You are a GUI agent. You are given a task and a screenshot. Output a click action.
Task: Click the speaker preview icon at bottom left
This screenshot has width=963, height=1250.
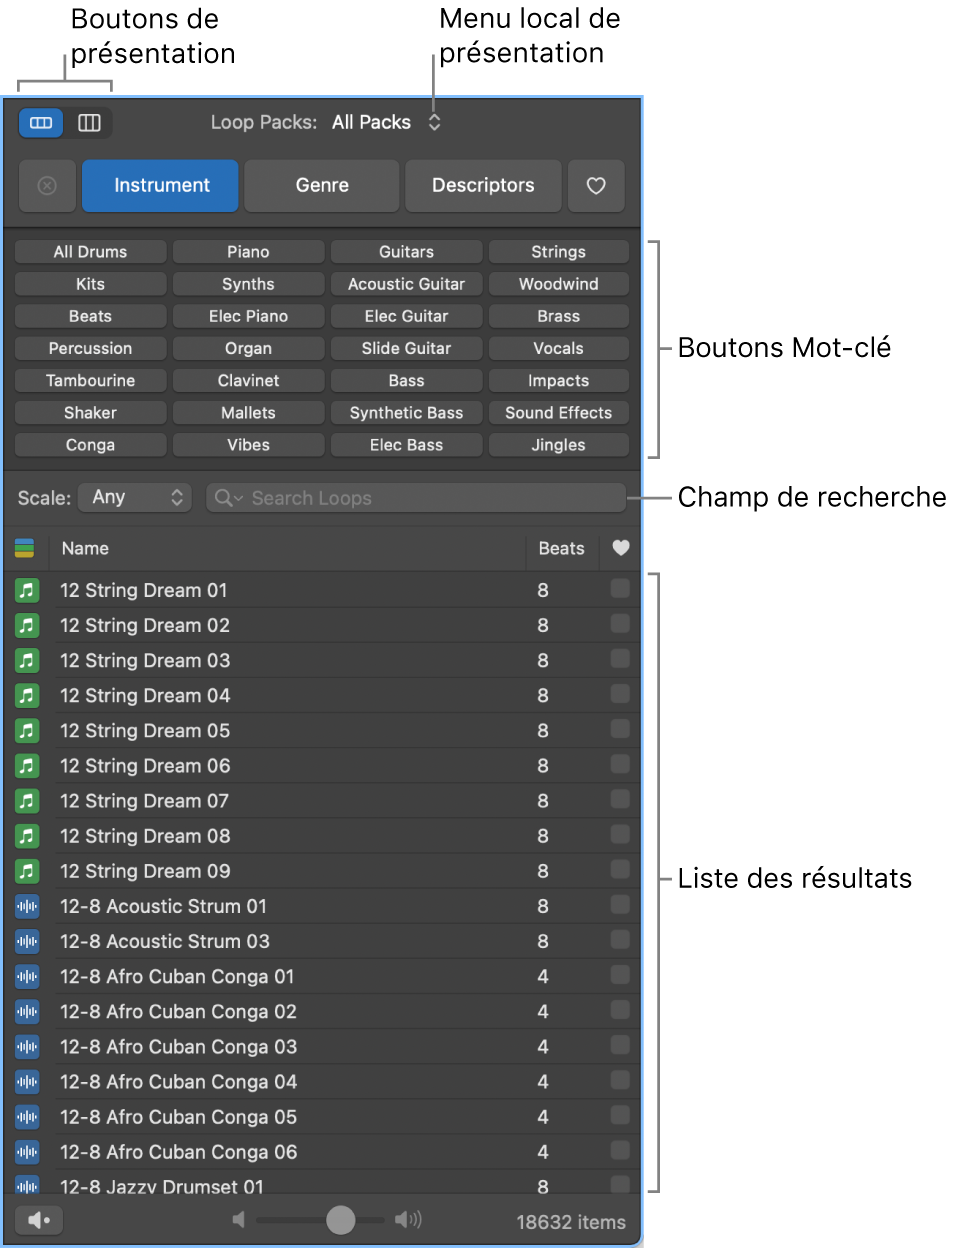click(39, 1221)
